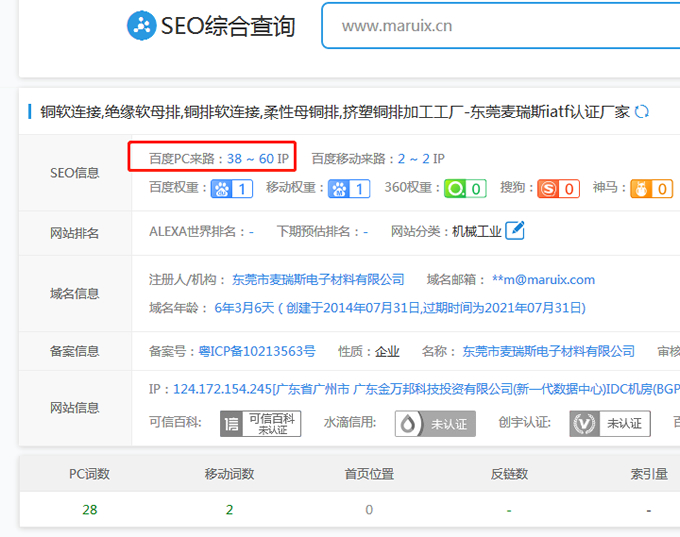Click the 移动词数 value 2
This screenshot has height=537, width=680.
229,510
